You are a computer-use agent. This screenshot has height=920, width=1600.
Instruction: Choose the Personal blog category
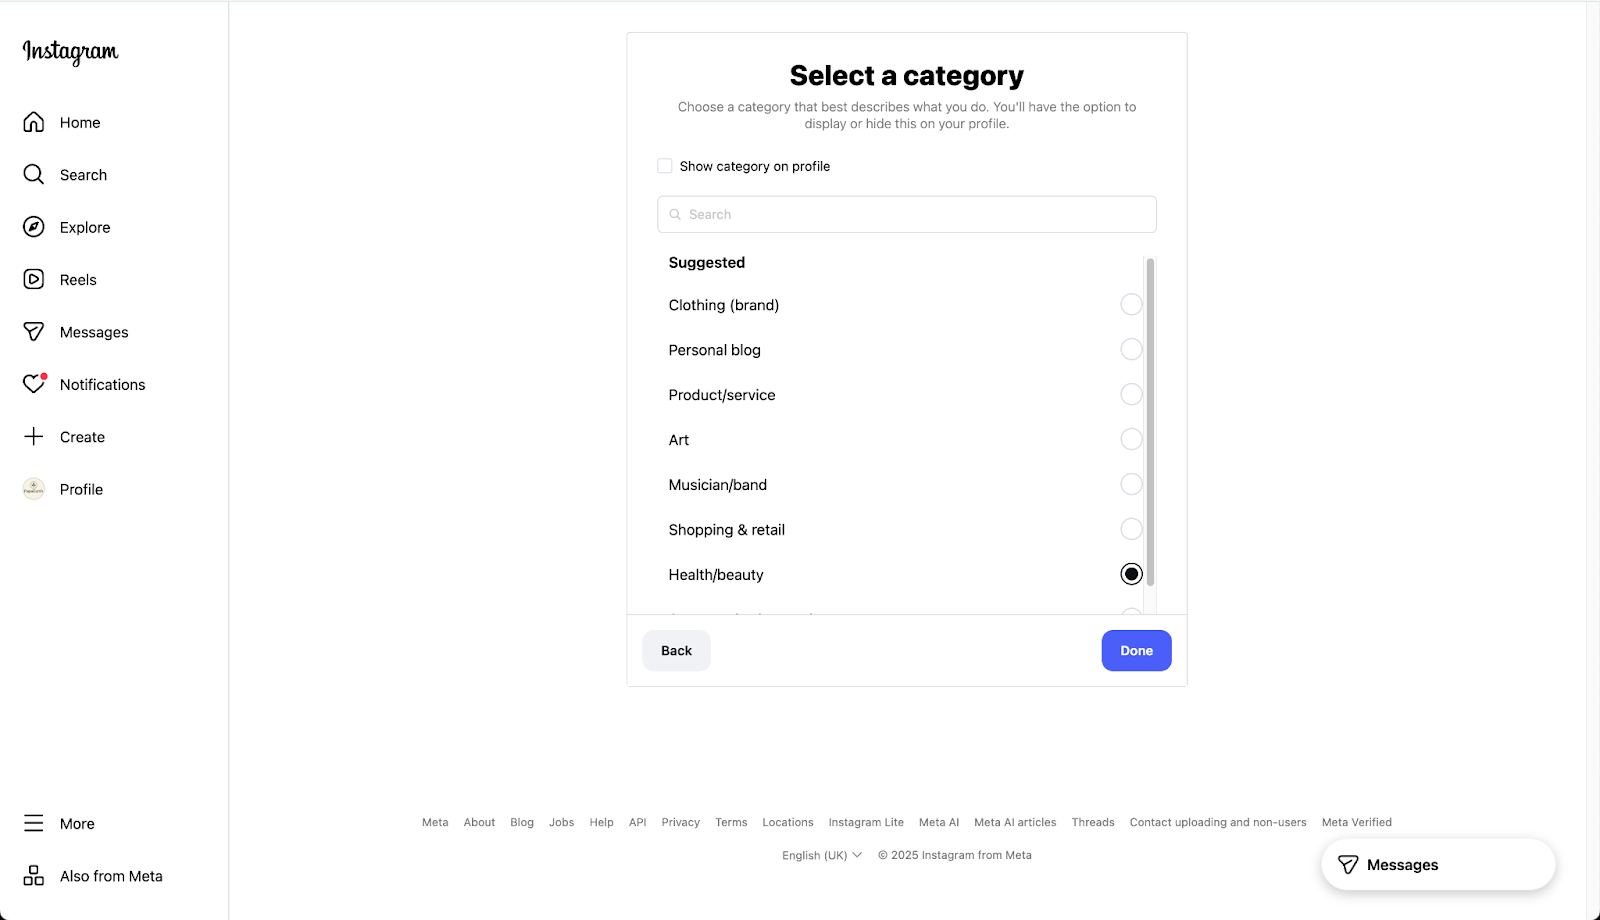coord(1131,350)
